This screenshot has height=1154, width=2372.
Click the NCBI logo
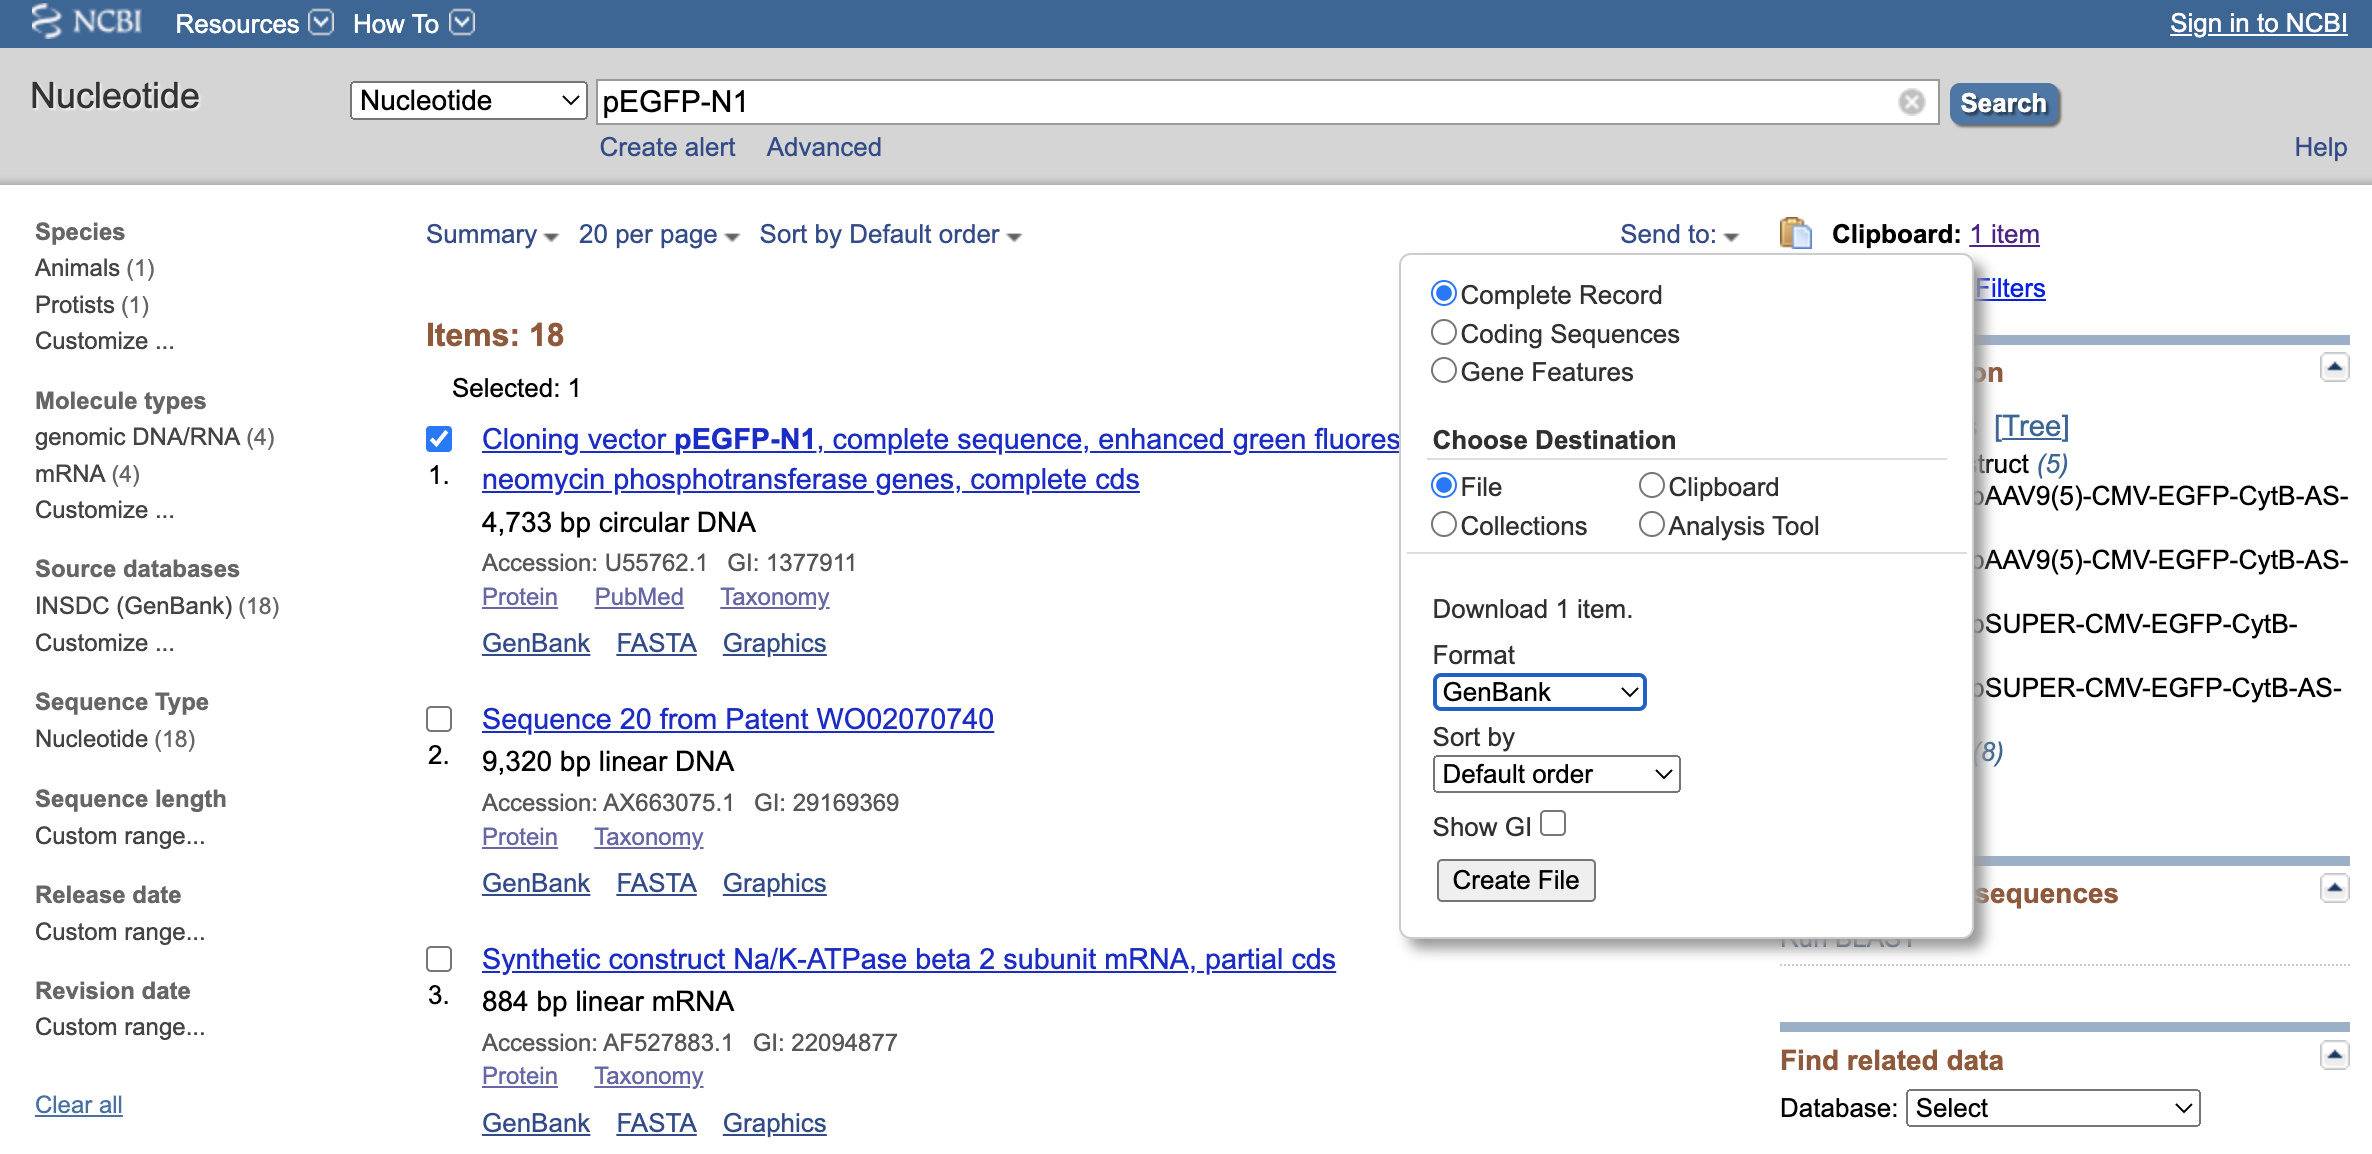(85, 22)
